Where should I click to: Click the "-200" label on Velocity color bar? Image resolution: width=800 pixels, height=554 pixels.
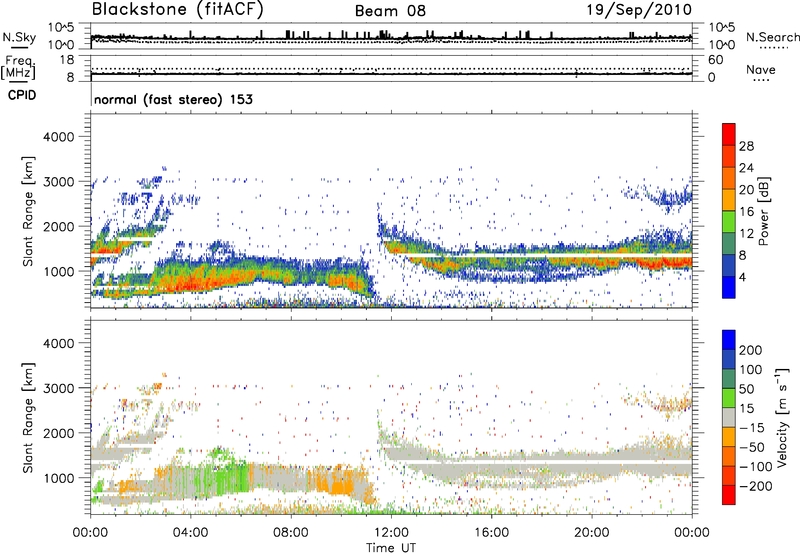click(x=755, y=486)
